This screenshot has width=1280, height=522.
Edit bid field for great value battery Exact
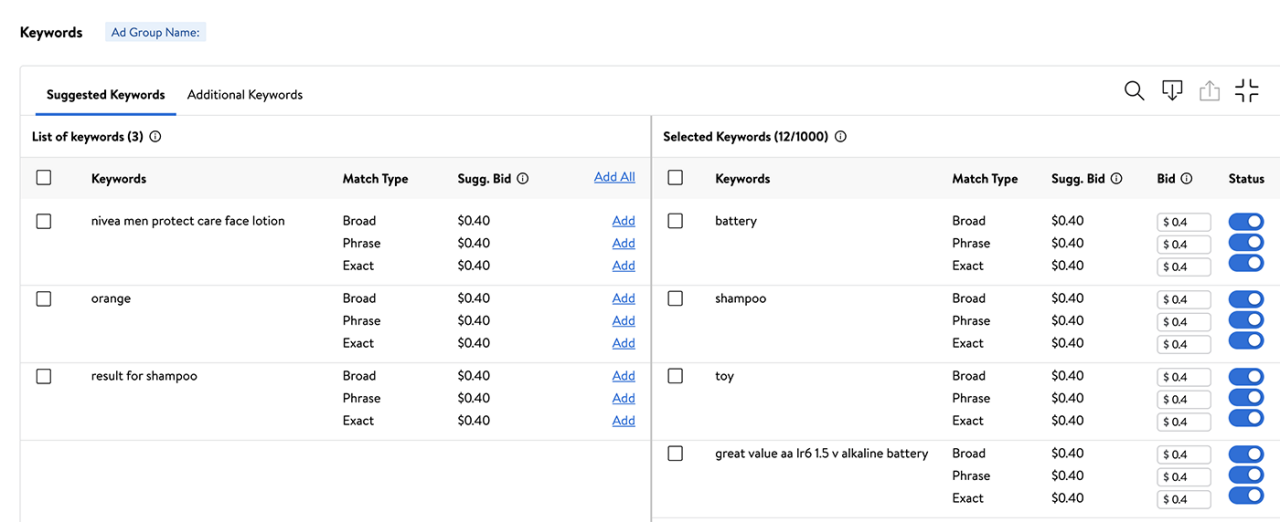[1184, 499]
